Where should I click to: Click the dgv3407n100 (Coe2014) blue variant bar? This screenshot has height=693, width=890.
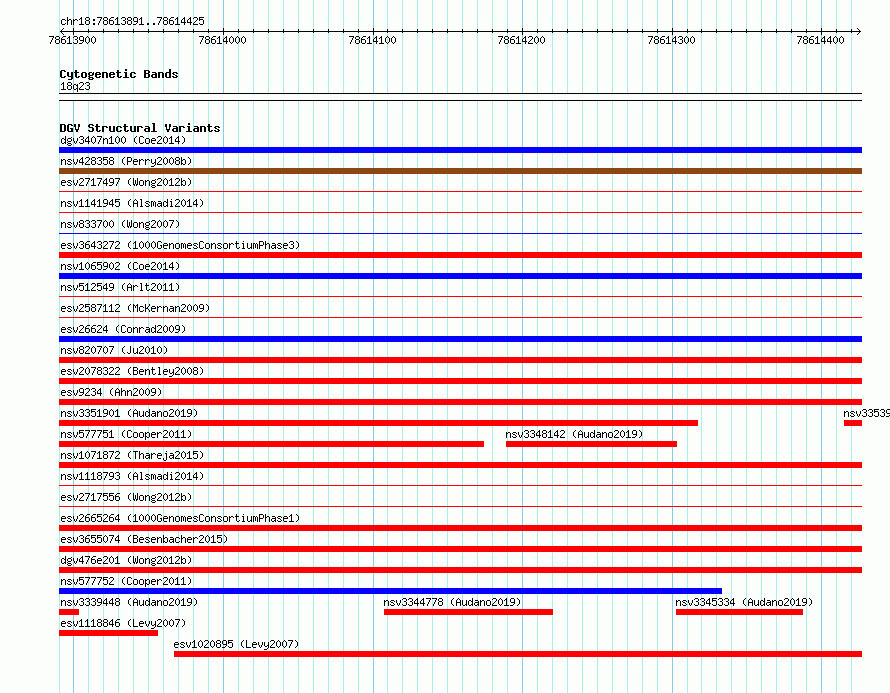click(x=460, y=150)
